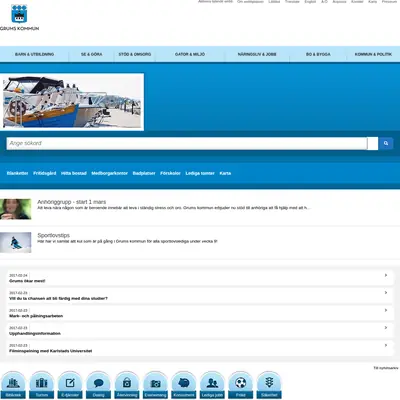Click the boats banner image
400x400 pixels.
[x=72, y=102]
